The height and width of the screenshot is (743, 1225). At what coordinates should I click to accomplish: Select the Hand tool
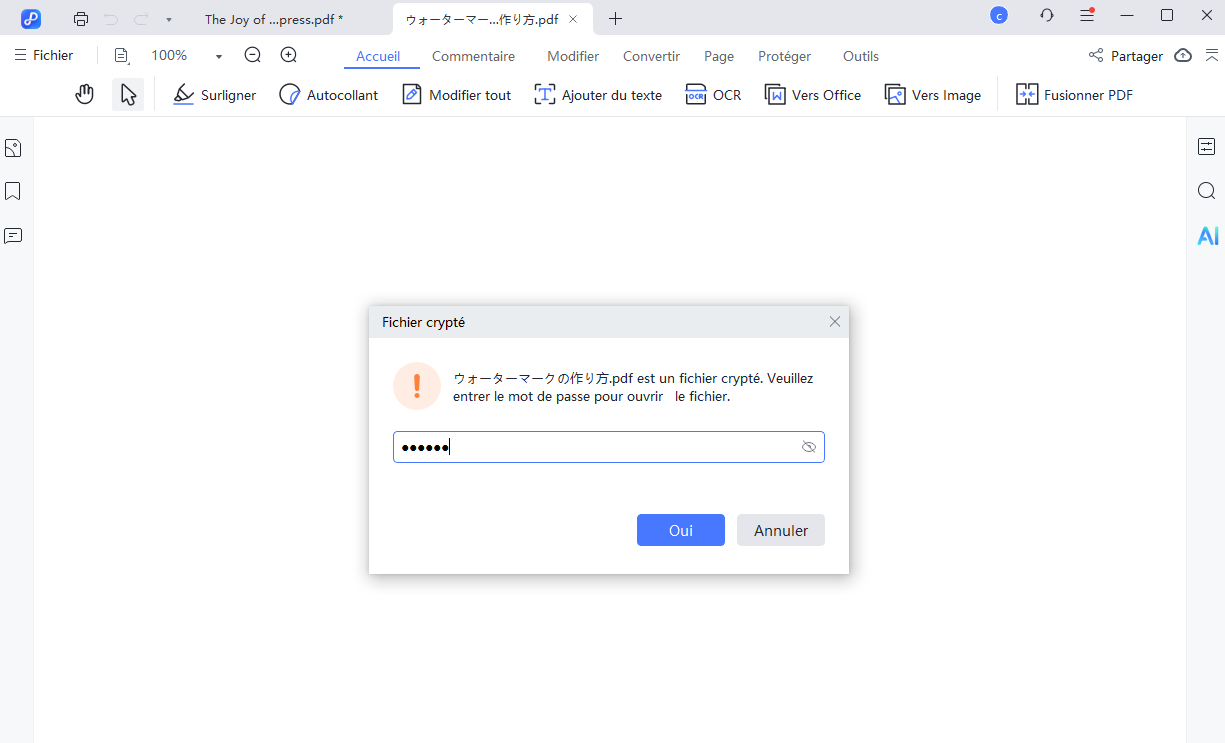[x=84, y=93]
